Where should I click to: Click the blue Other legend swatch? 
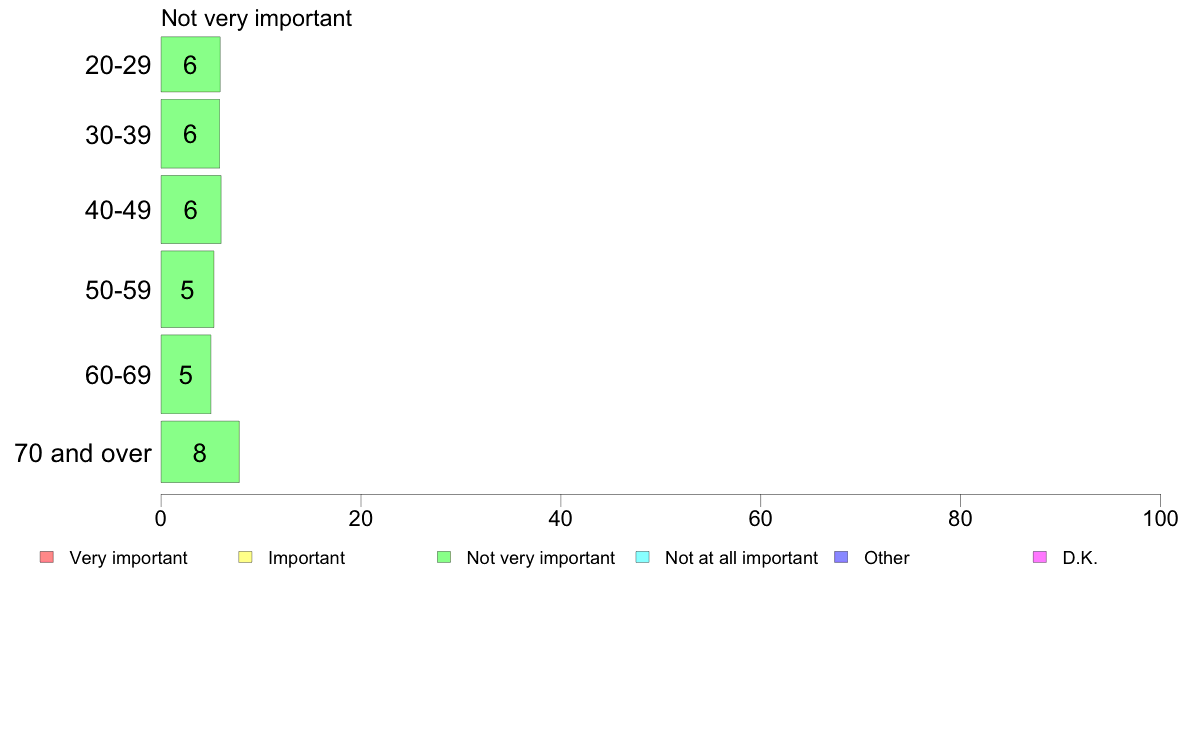pos(841,557)
